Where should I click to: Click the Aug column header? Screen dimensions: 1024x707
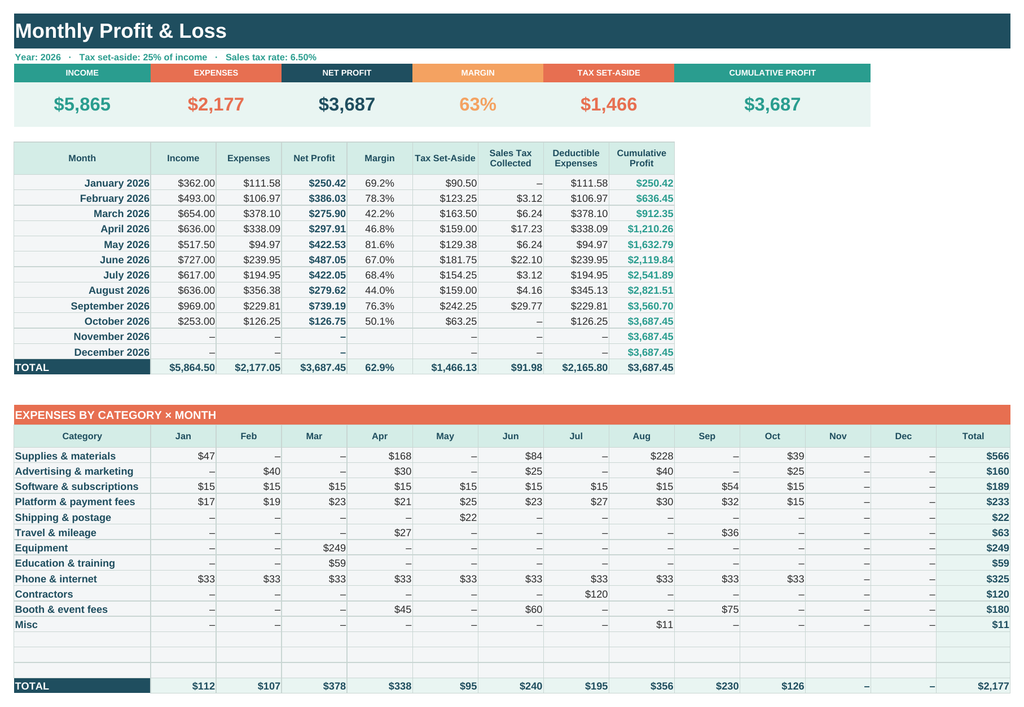tap(641, 436)
